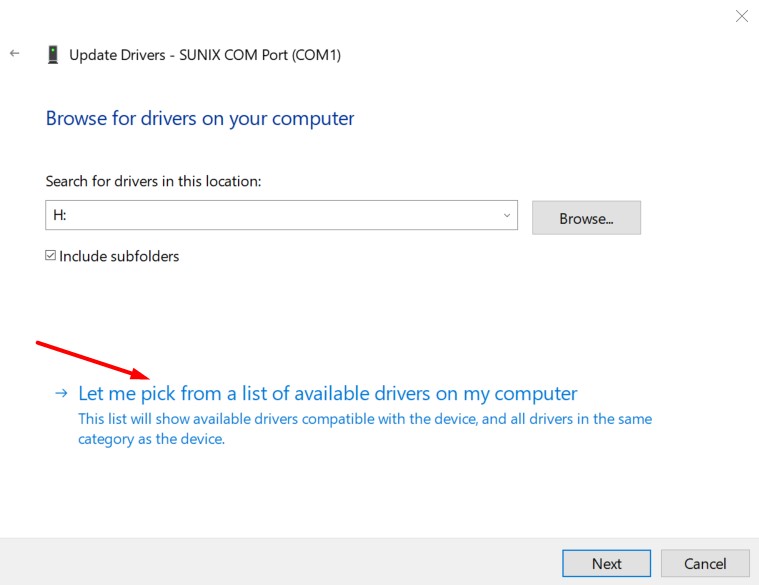The height and width of the screenshot is (585, 759).
Task: Click the "category as the device." description line
Action: [152, 438]
